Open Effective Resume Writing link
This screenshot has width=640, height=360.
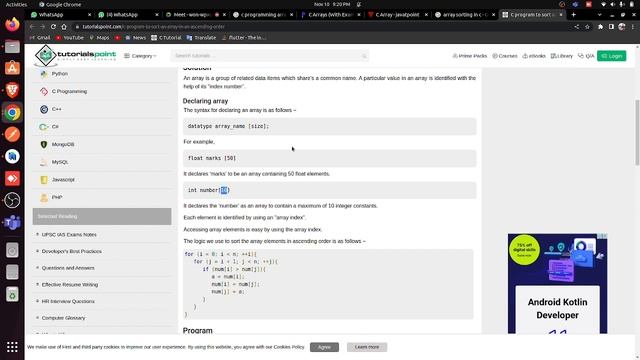click(70, 284)
